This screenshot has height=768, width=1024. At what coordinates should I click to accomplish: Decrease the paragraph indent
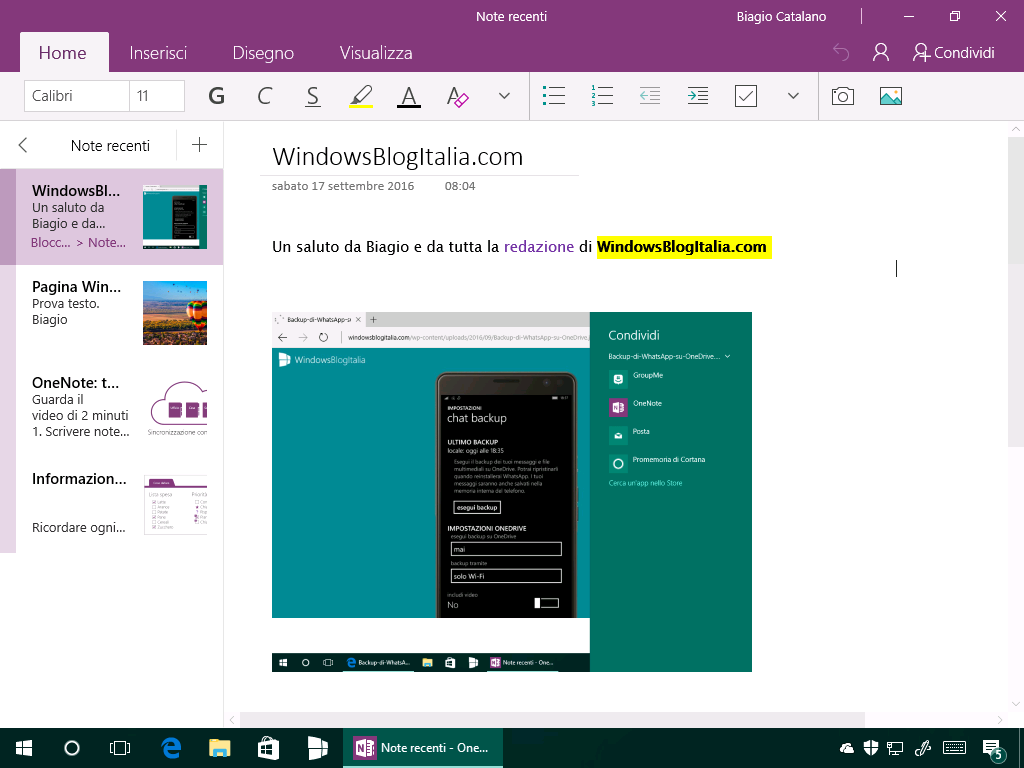650,96
